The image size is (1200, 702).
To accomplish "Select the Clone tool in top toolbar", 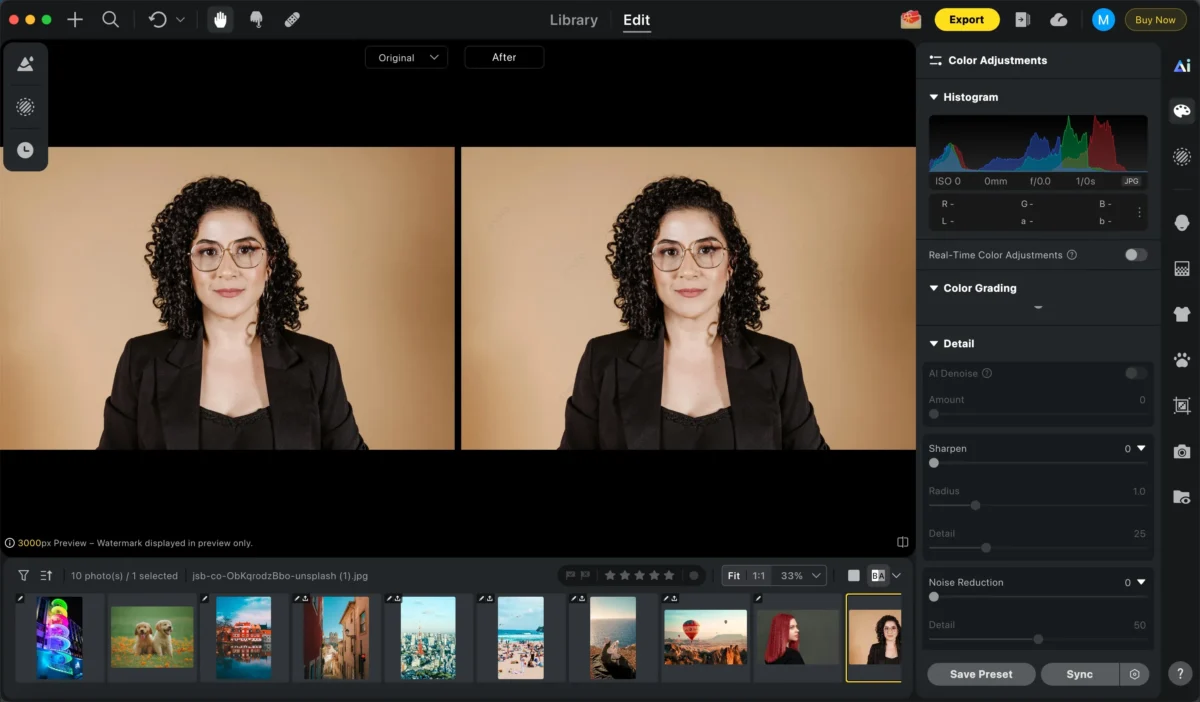I will pyautogui.click(x=257, y=19).
